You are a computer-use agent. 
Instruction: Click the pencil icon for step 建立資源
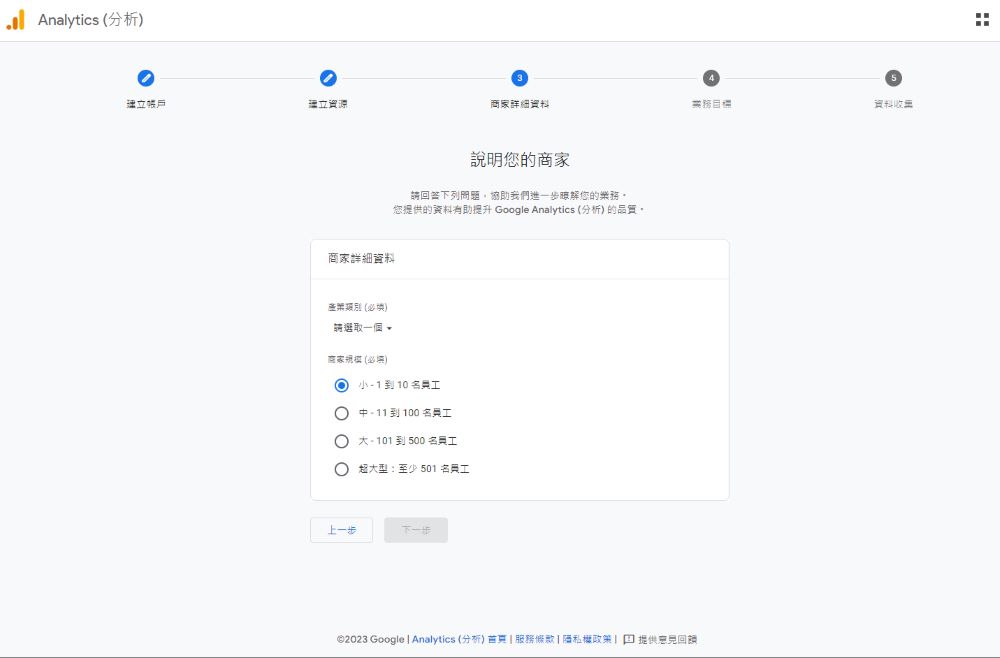(x=328, y=78)
